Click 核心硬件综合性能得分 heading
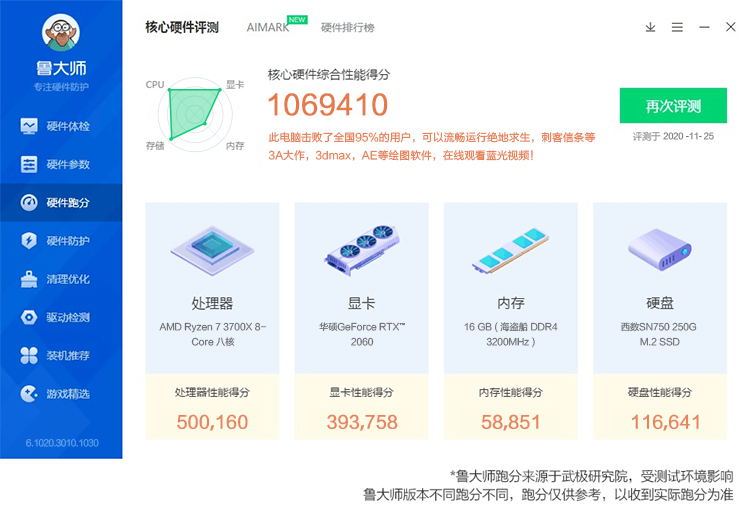750x515 pixels. pos(329,75)
